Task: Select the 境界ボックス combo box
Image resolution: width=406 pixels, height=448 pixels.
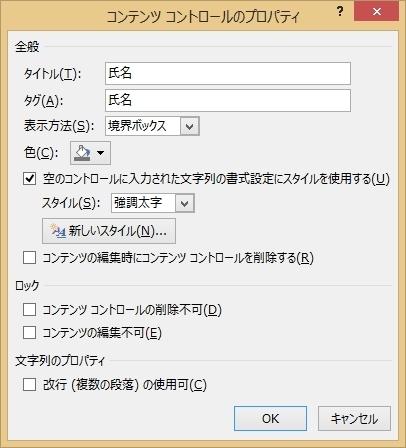Action: tap(152, 126)
